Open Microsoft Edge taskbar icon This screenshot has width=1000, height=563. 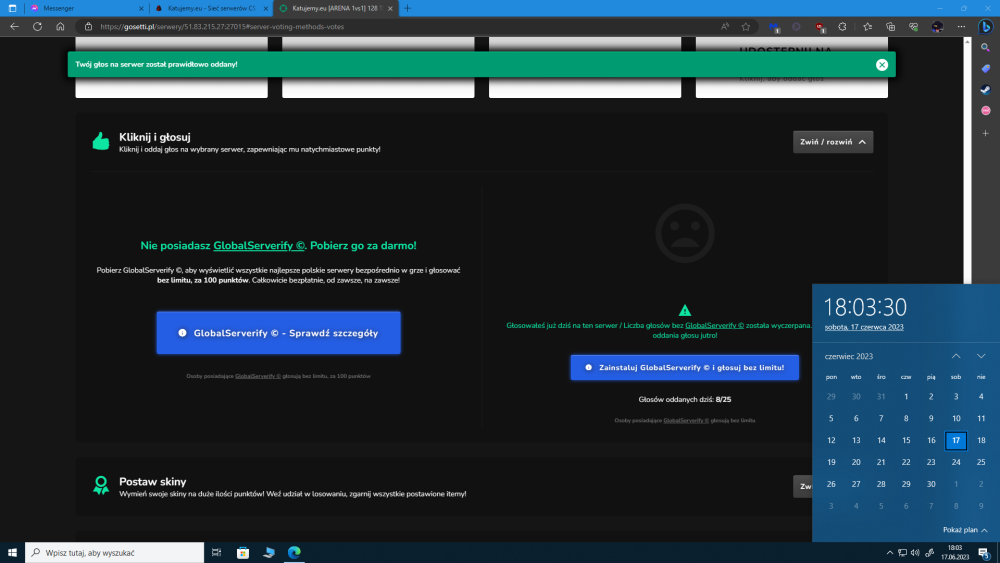click(x=294, y=552)
